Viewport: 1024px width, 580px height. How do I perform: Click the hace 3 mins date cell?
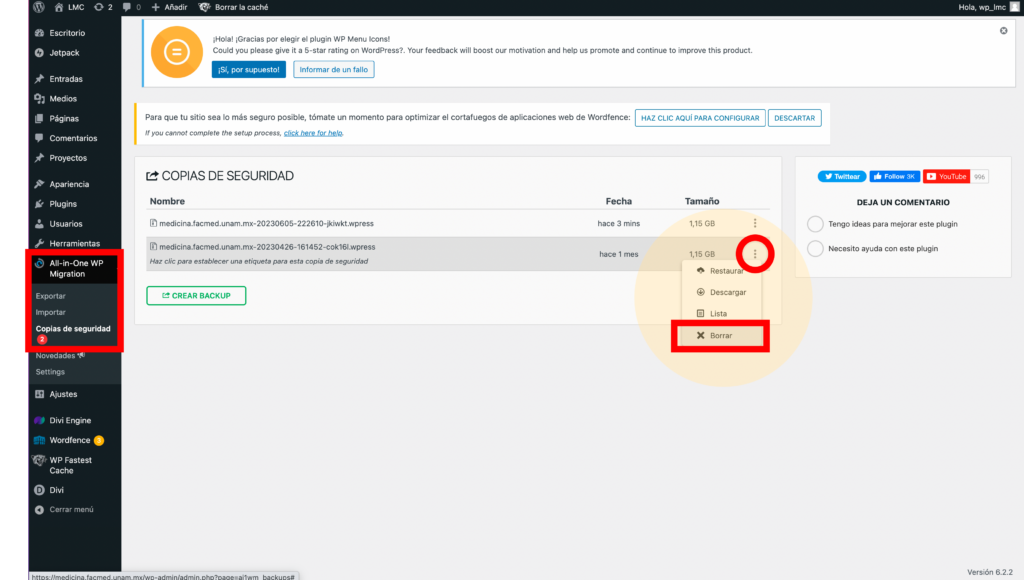point(618,223)
